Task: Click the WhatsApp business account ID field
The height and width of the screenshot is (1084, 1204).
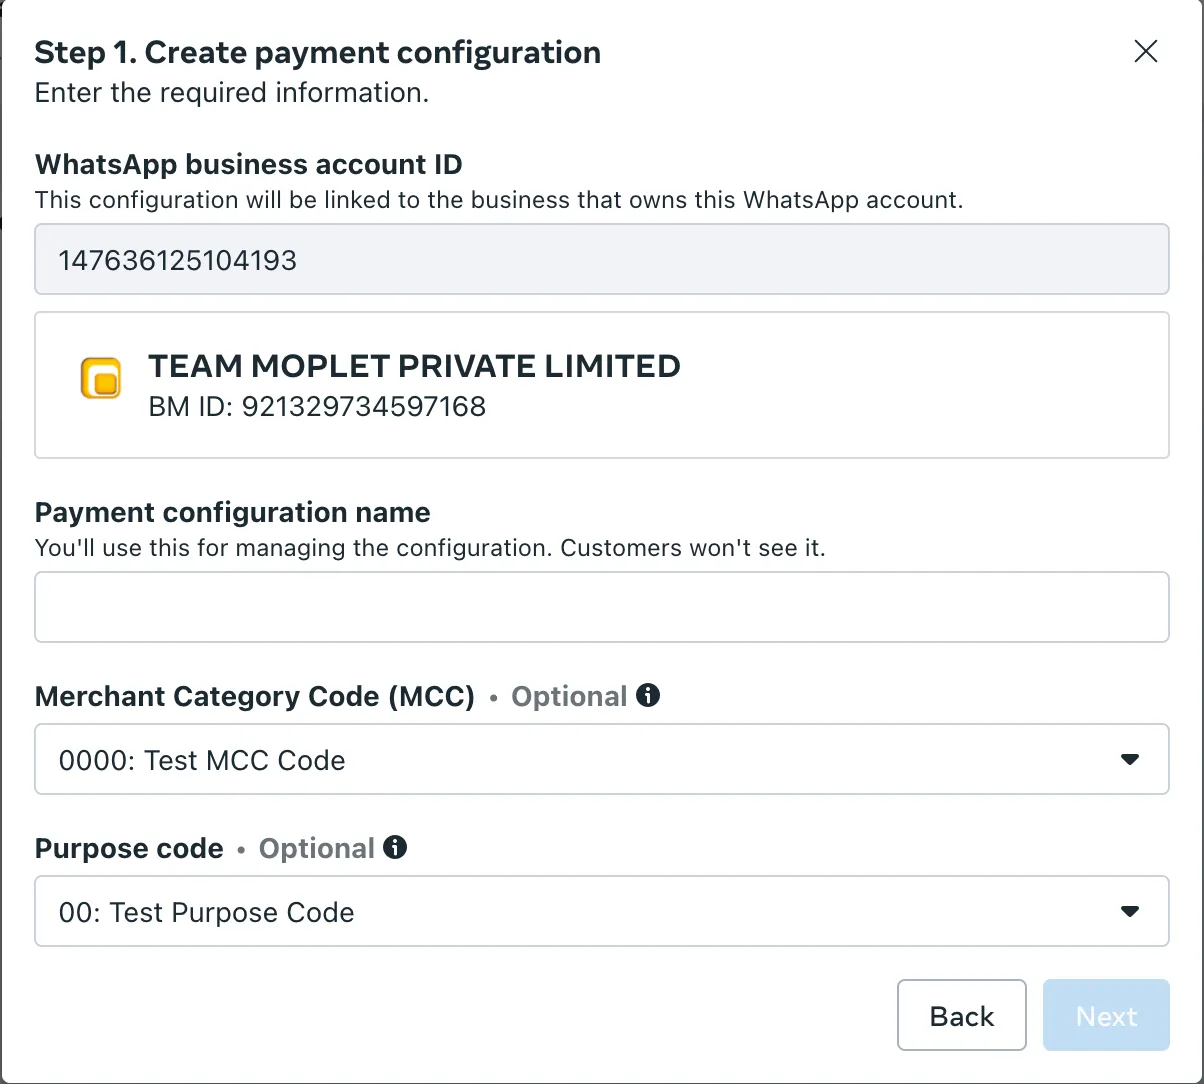Action: point(602,259)
